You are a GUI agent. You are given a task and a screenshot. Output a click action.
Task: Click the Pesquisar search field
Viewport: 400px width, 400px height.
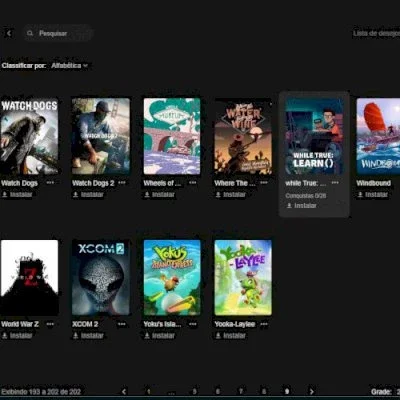pos(58,33)
